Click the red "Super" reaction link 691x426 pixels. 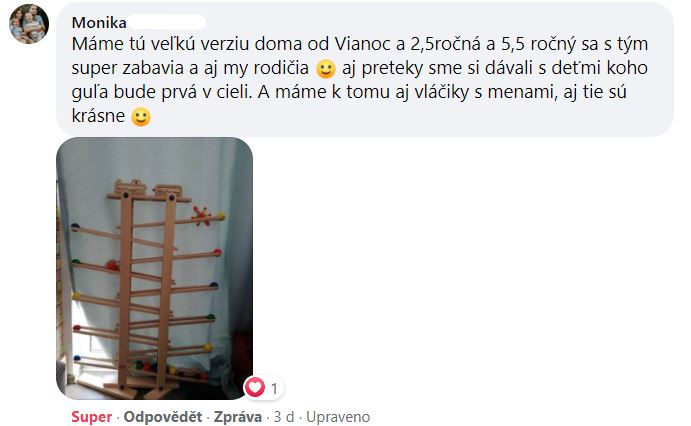point(92,417)
